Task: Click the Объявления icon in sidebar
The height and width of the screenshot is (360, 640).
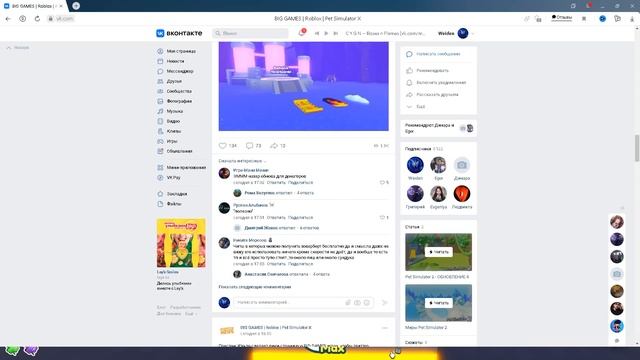Action: [160, 151]
